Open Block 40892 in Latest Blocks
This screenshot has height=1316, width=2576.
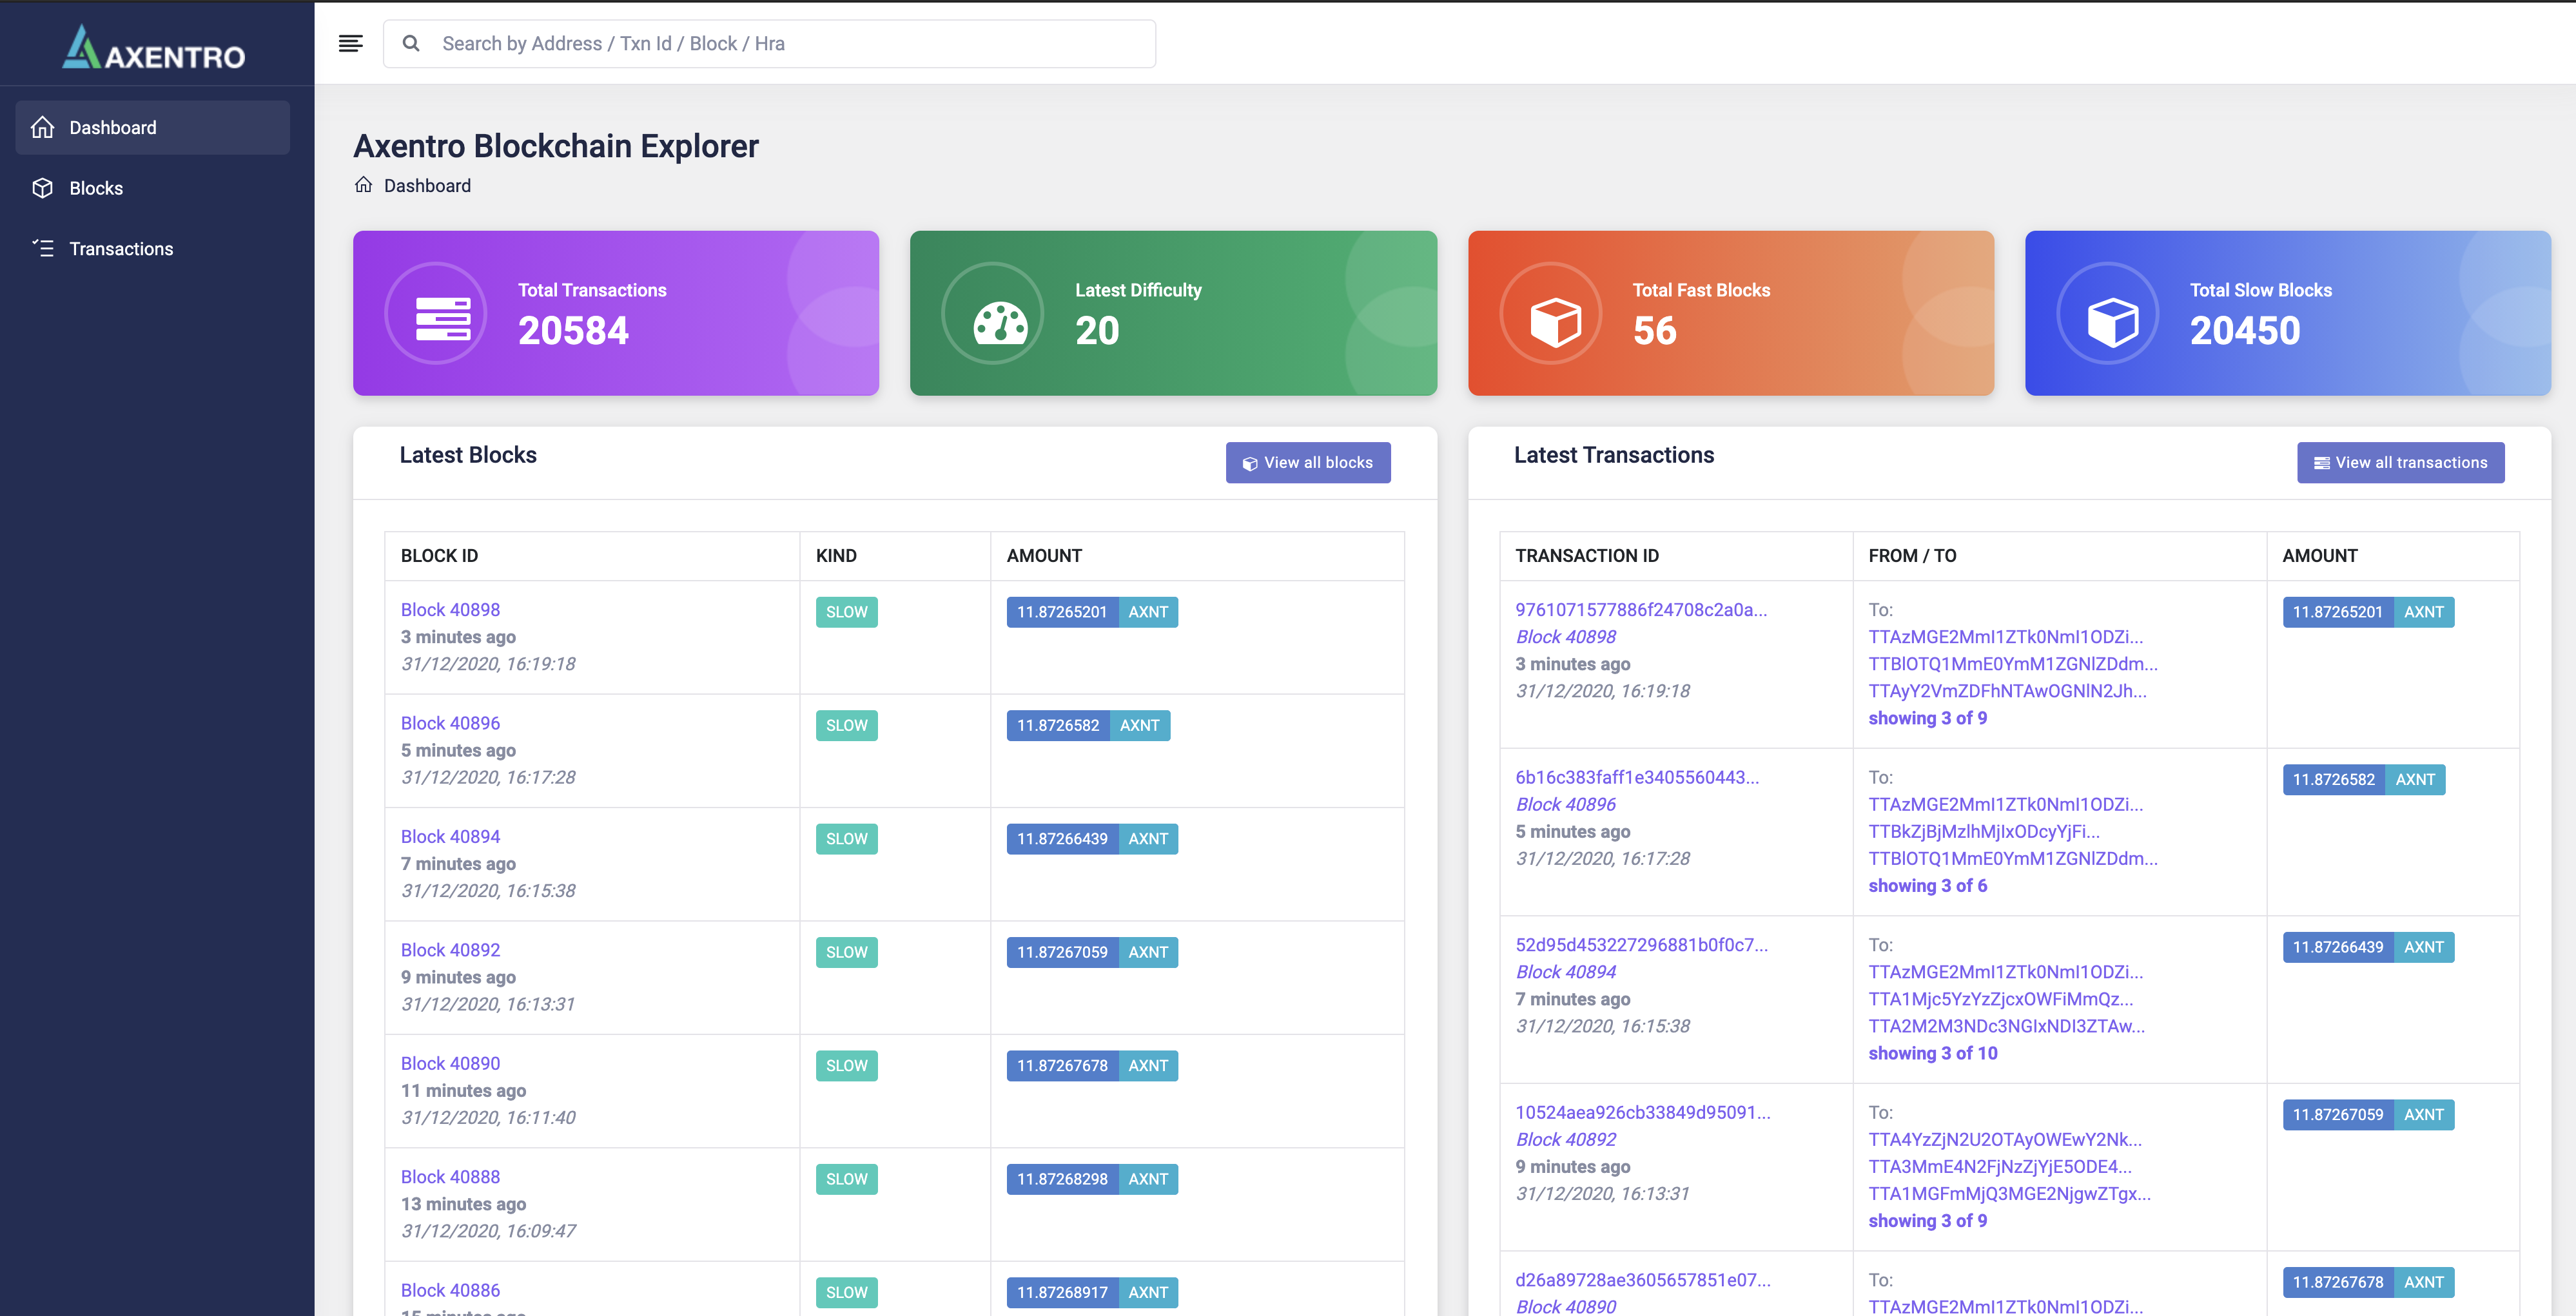(450, 949)
